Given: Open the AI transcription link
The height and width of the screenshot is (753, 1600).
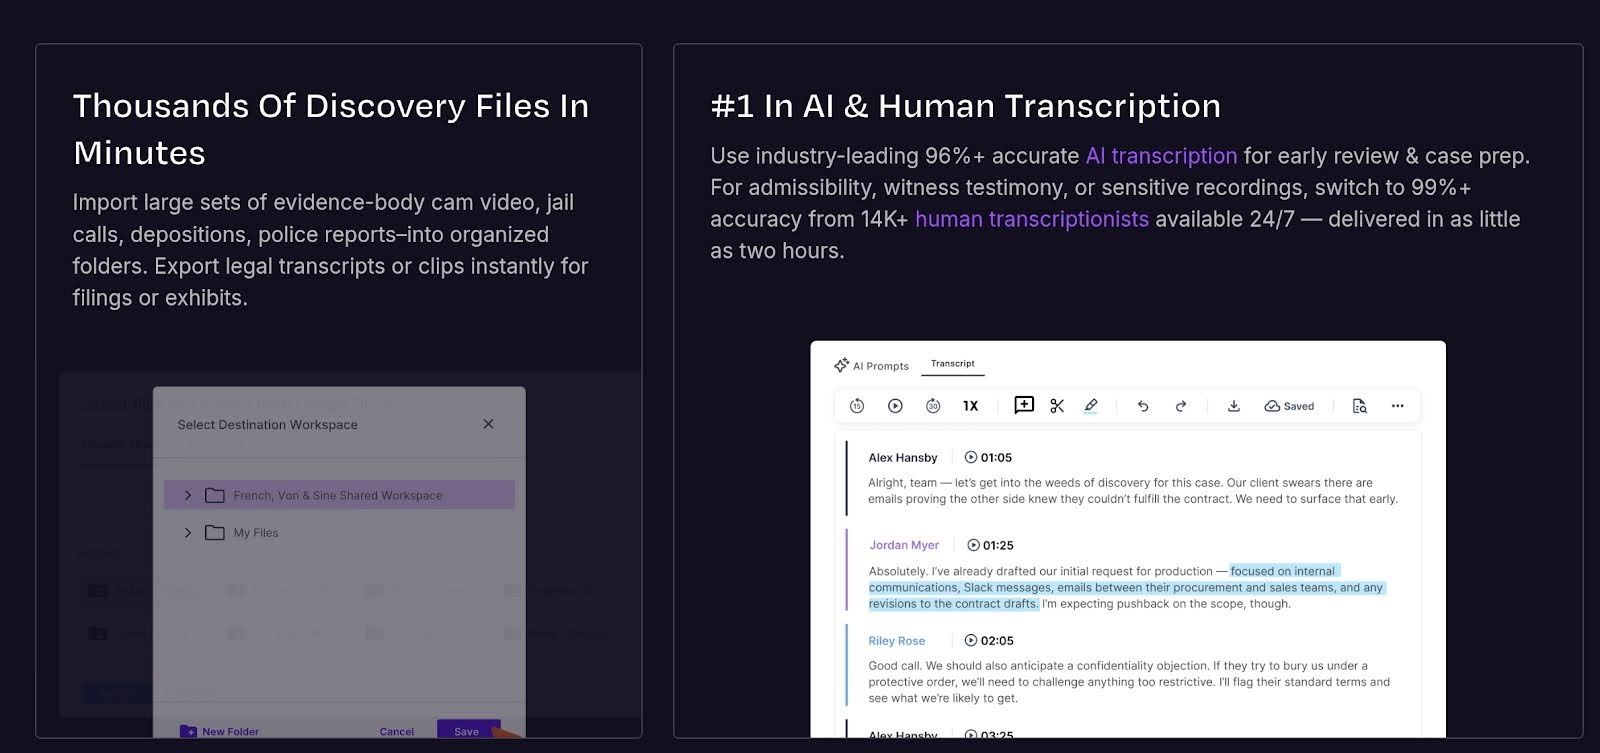Looking at the screenshot, I should pos(1161,156).
